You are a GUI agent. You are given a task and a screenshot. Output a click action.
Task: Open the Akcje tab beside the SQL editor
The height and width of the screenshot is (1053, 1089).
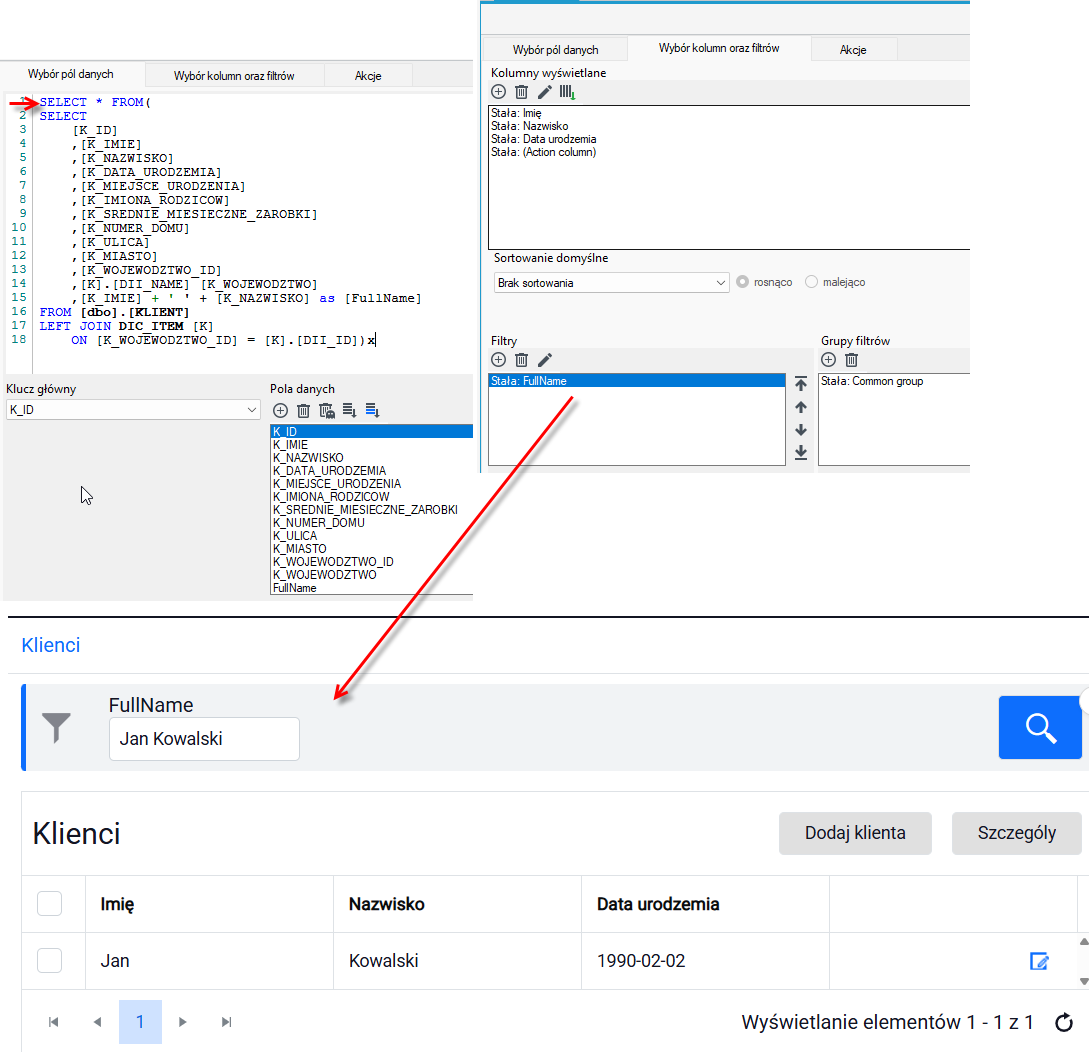tap(368, 76)
